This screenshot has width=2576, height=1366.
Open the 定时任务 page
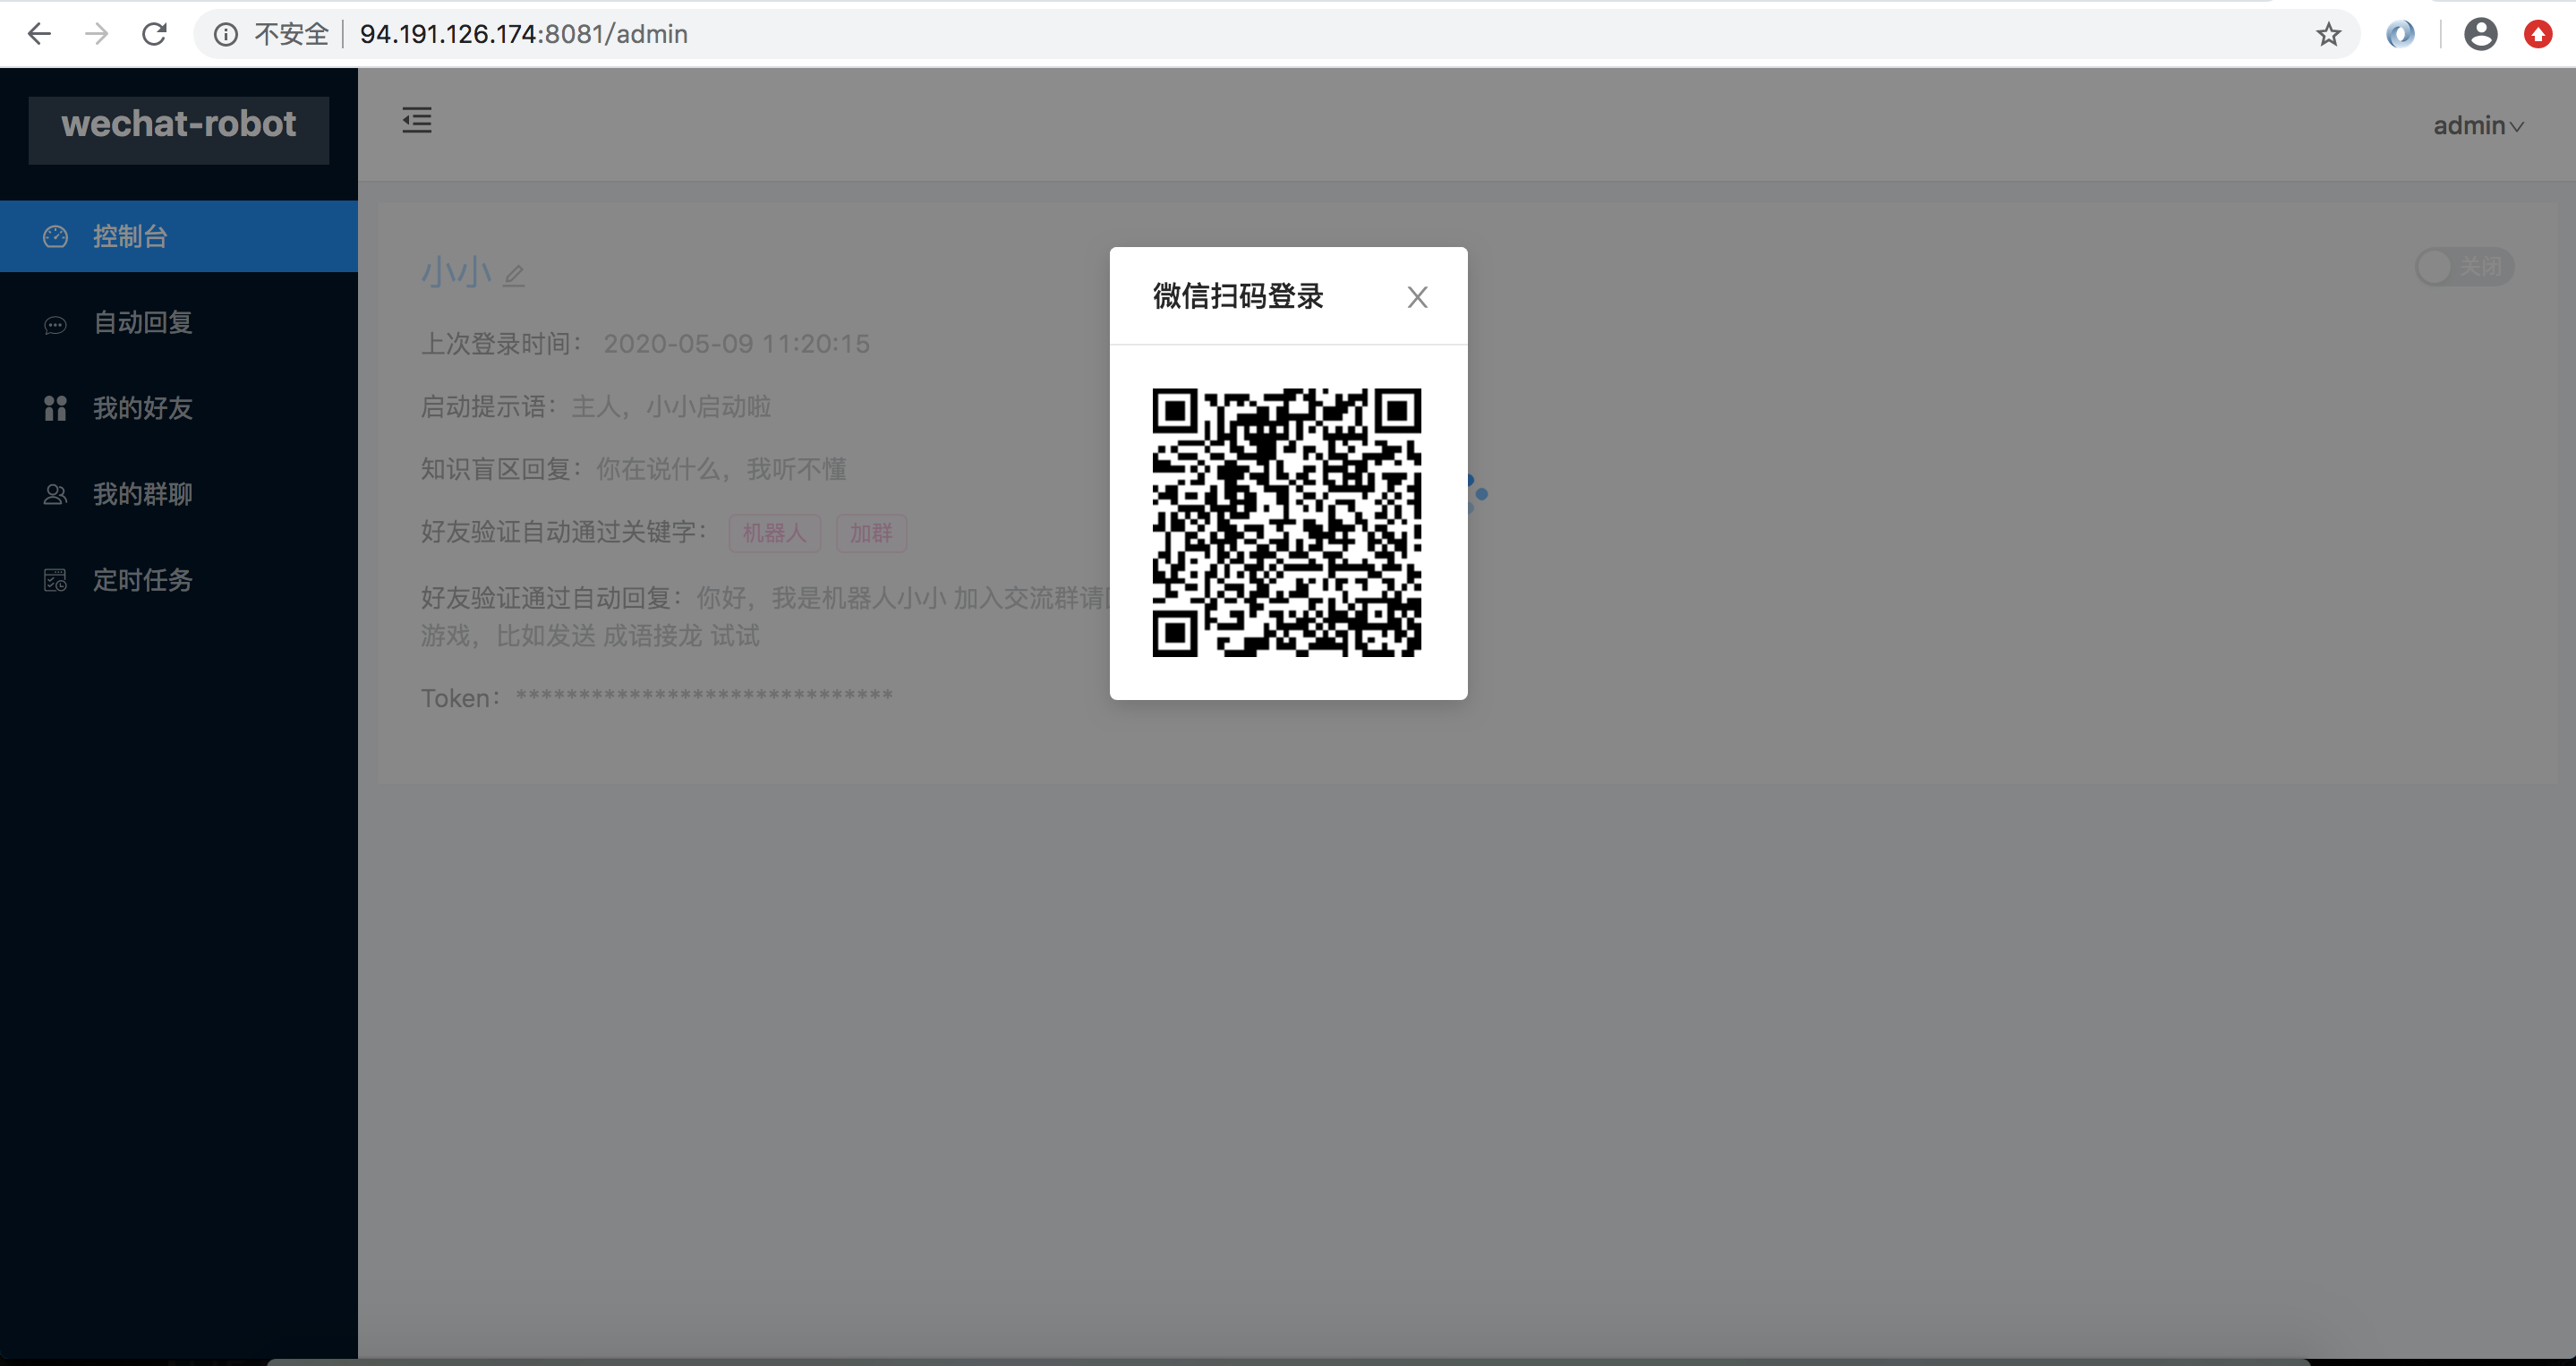click(x=142, y=580)
